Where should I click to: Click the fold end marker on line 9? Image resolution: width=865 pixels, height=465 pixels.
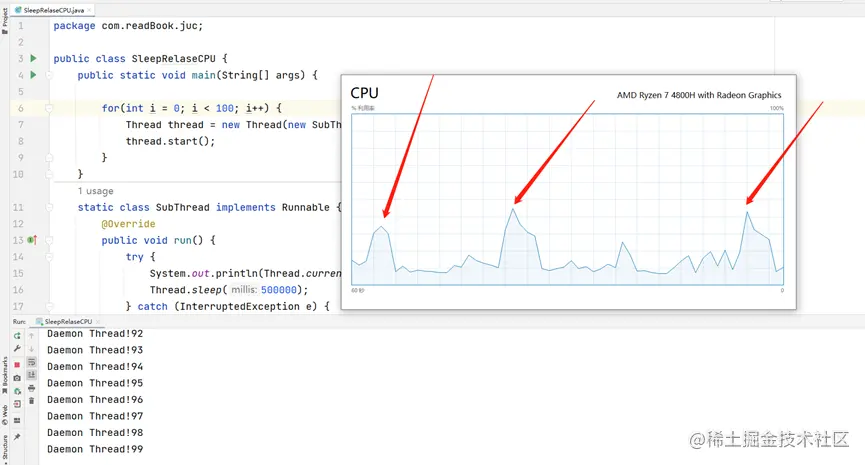tap(49, 157)
